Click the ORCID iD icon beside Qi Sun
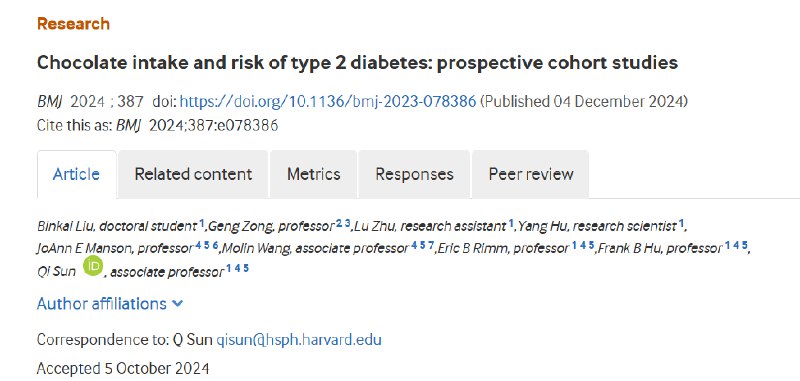The width and height of the screenshot is (800, 381). (x=93, y=266)
